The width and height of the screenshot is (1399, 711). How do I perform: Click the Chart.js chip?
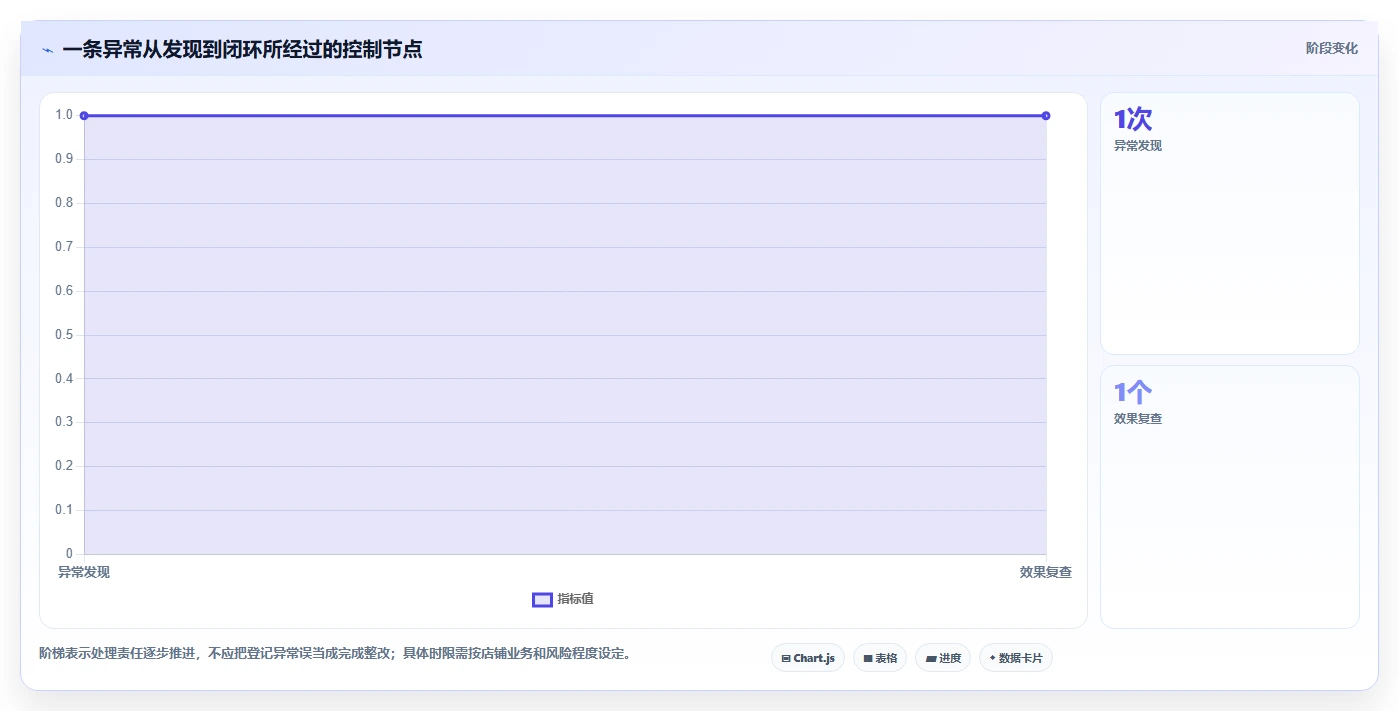[x=808, y=658]
